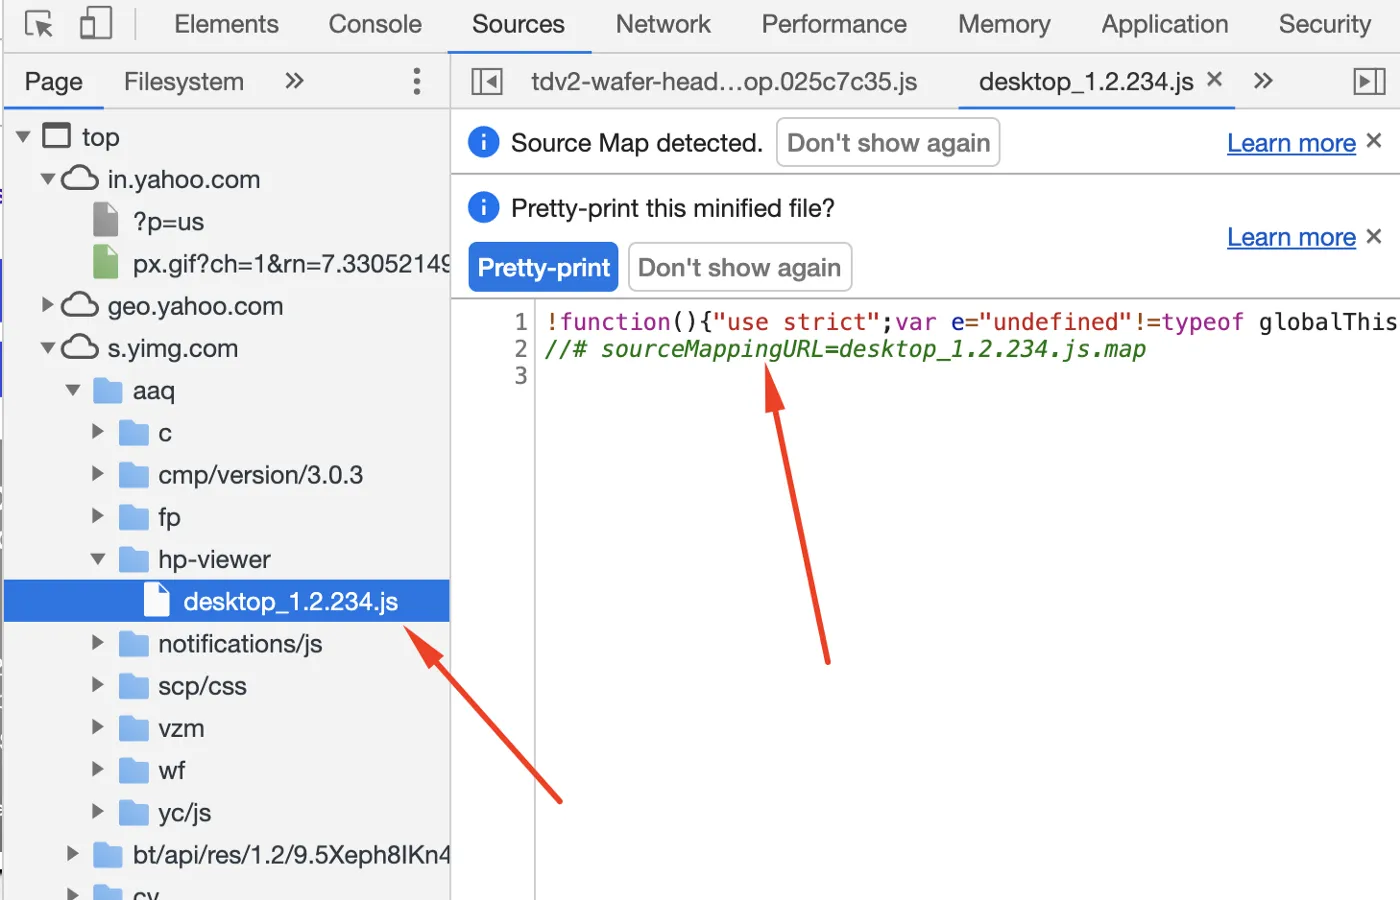Open the Network panel
The width and height of the screenshot is (1400, 900).
663,24
